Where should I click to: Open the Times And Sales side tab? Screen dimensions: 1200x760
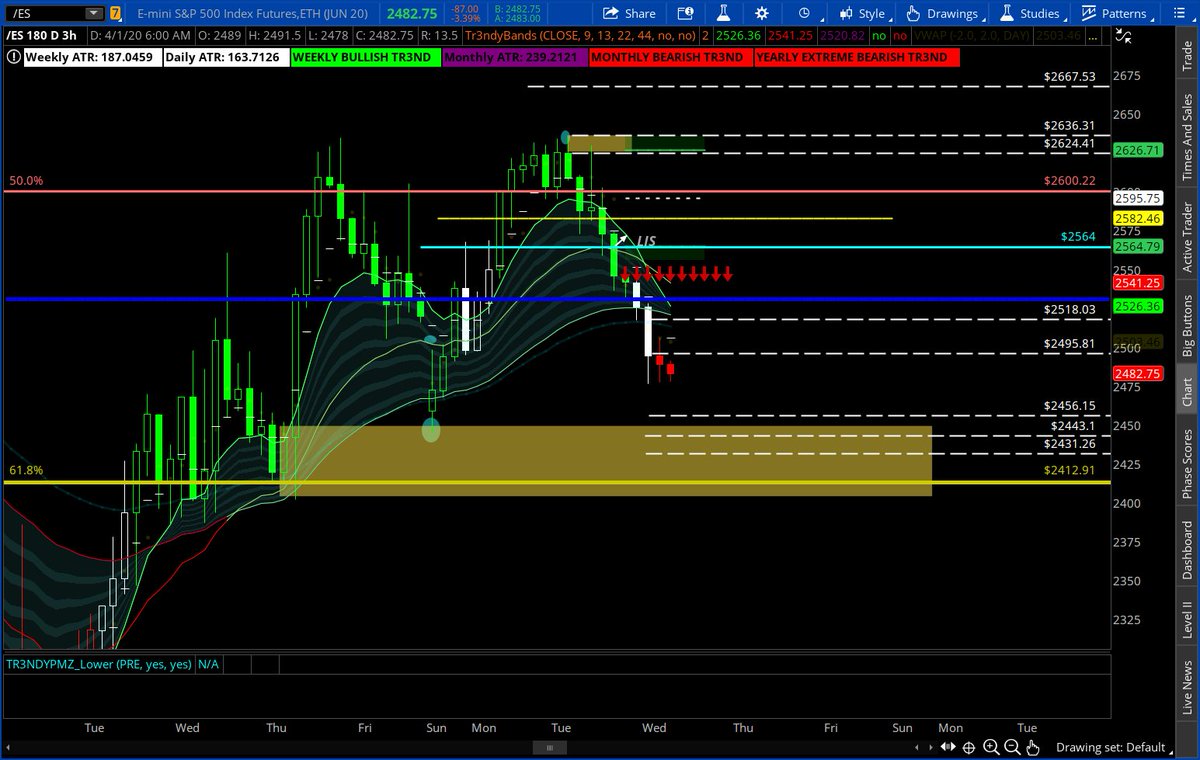(1187, 136)
